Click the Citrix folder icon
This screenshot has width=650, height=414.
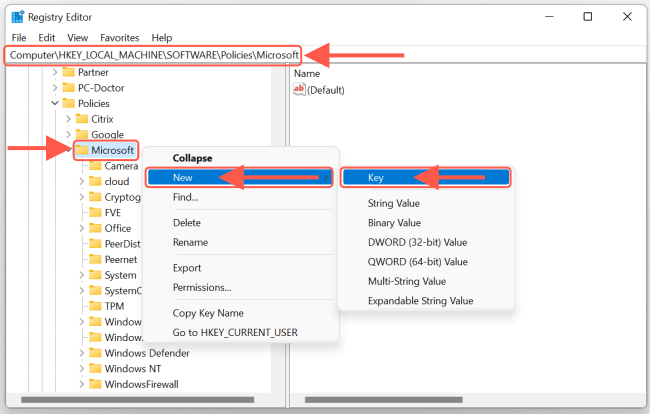click(x=82, y=119)
